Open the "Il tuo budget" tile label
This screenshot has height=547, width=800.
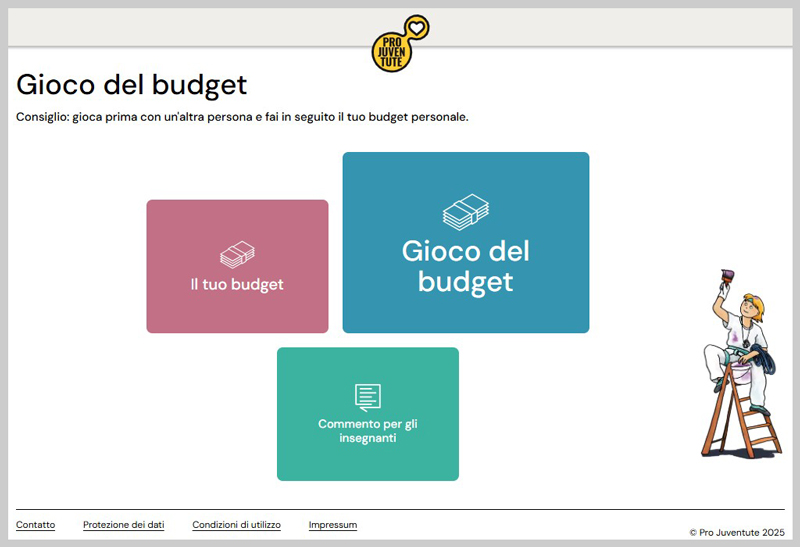[x=237, y=285]
